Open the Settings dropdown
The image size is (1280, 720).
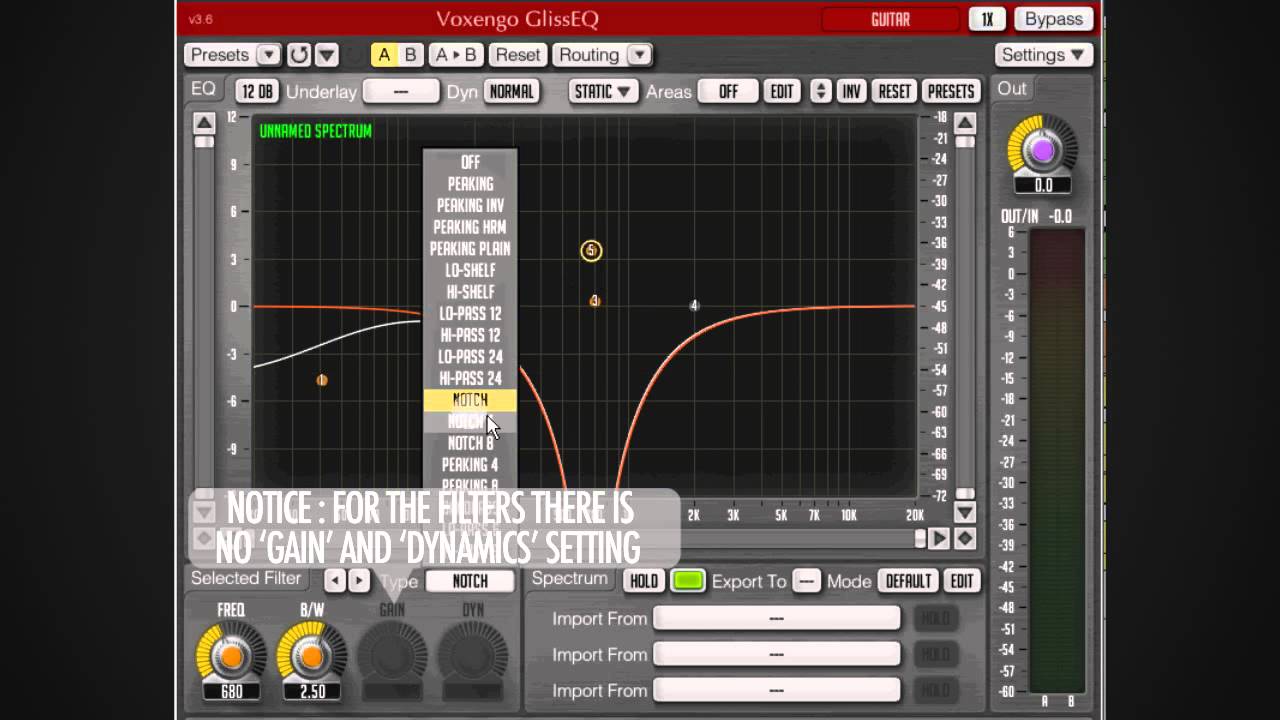(1043, 55)
